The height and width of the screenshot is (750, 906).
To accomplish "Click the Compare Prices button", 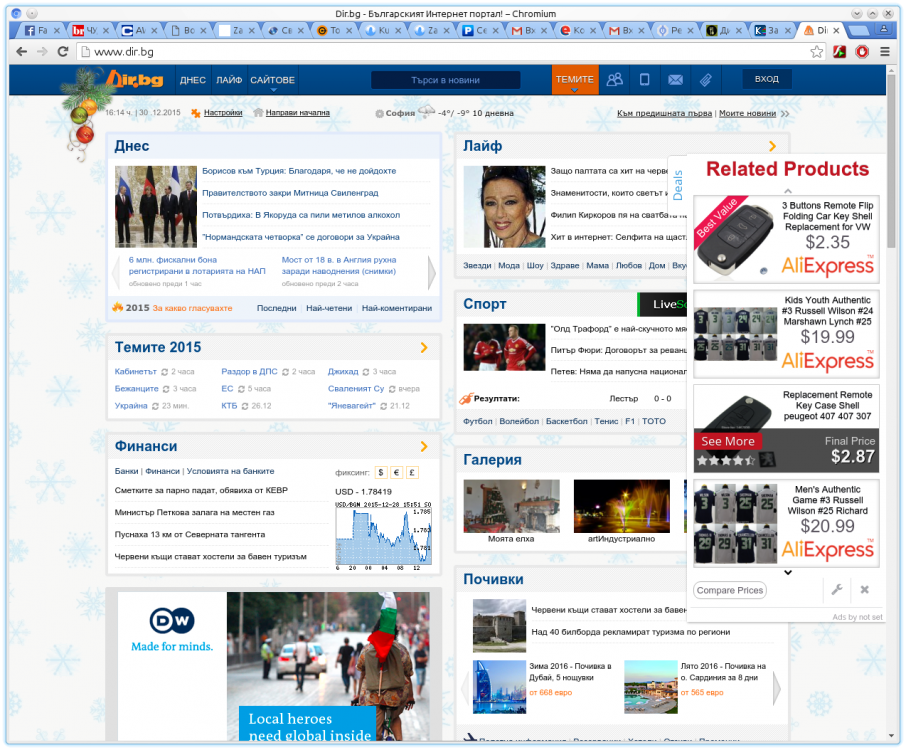I will pyautogui.click(x=729, y=591).
